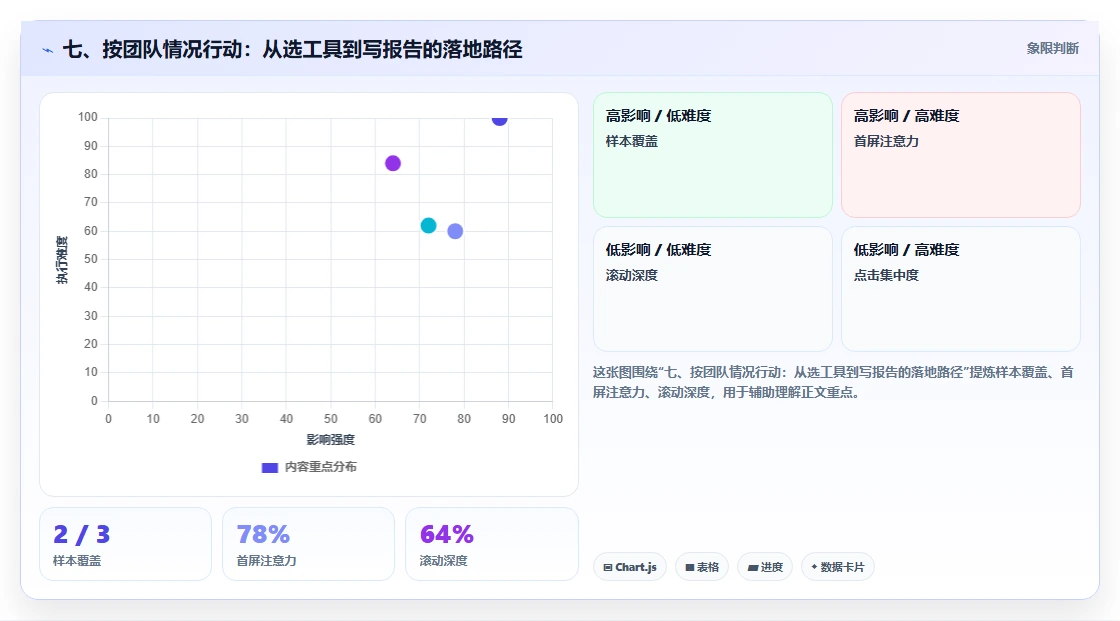This screenshot has width=1120, height=621.
Task: Click the 数据卡片 tag chip
Action: click(x=838, y=567)
